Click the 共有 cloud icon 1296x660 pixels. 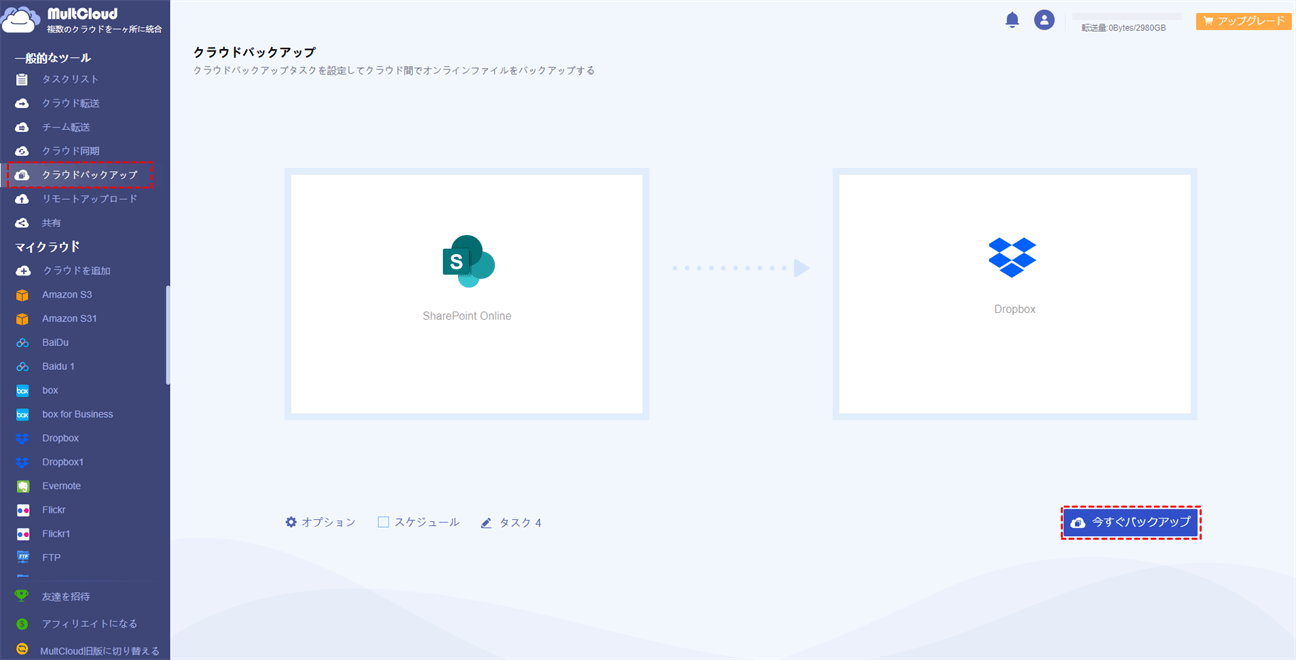point(22,223)
